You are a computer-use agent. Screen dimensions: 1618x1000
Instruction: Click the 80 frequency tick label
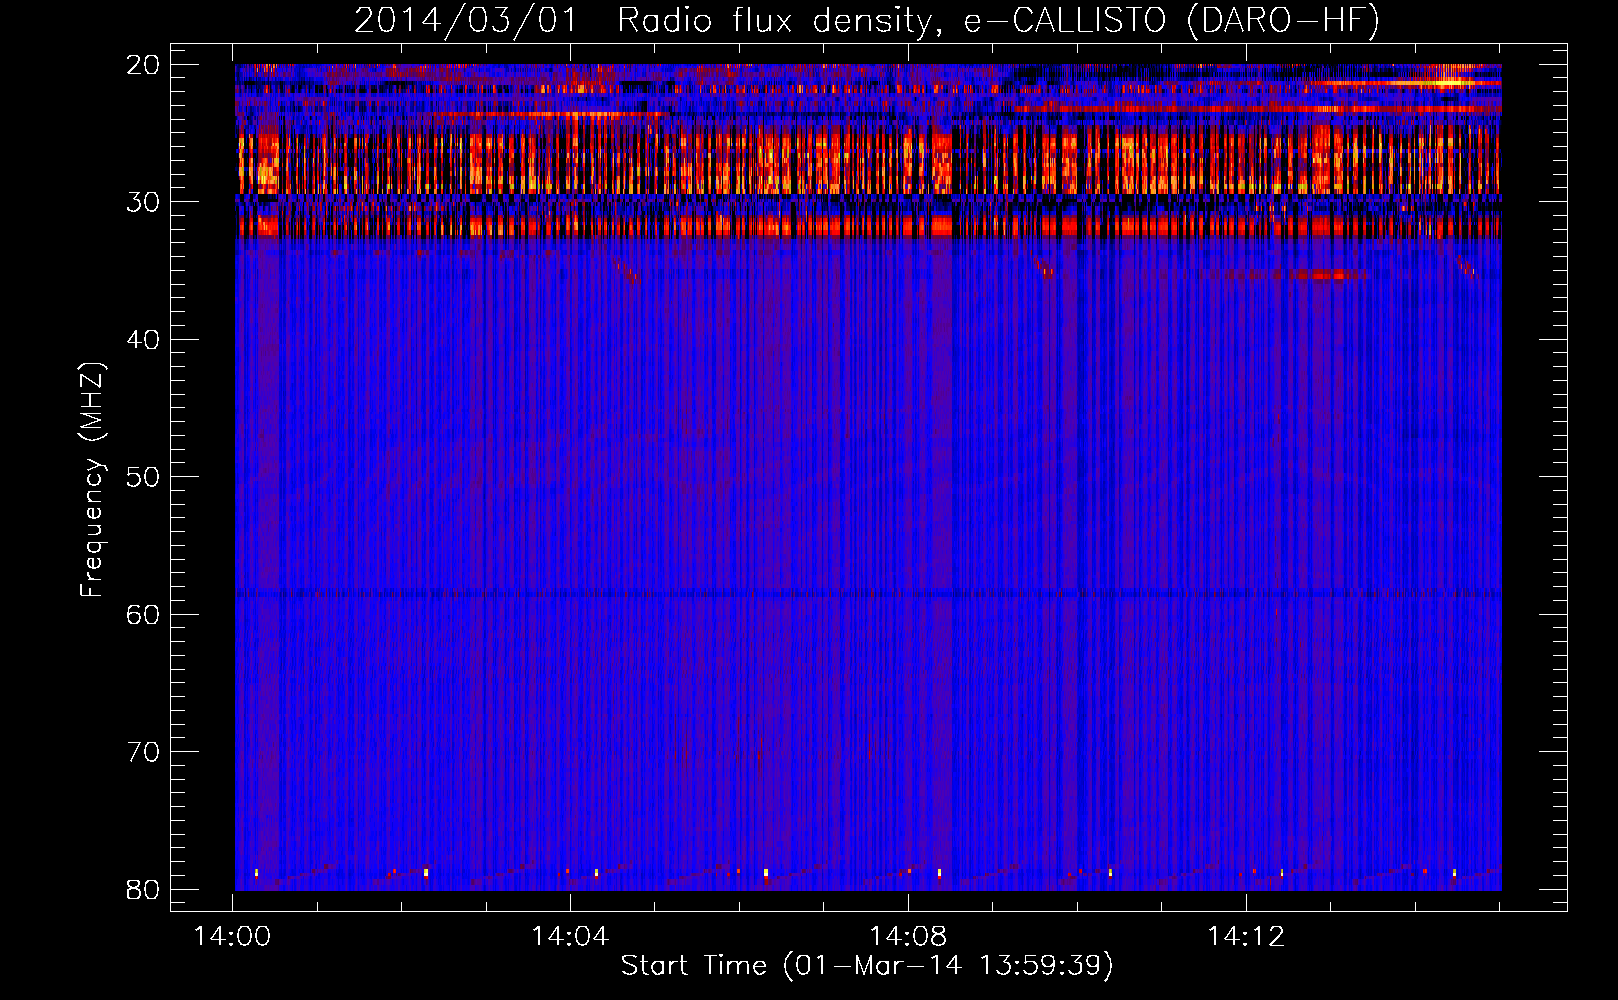pos(143,889)
